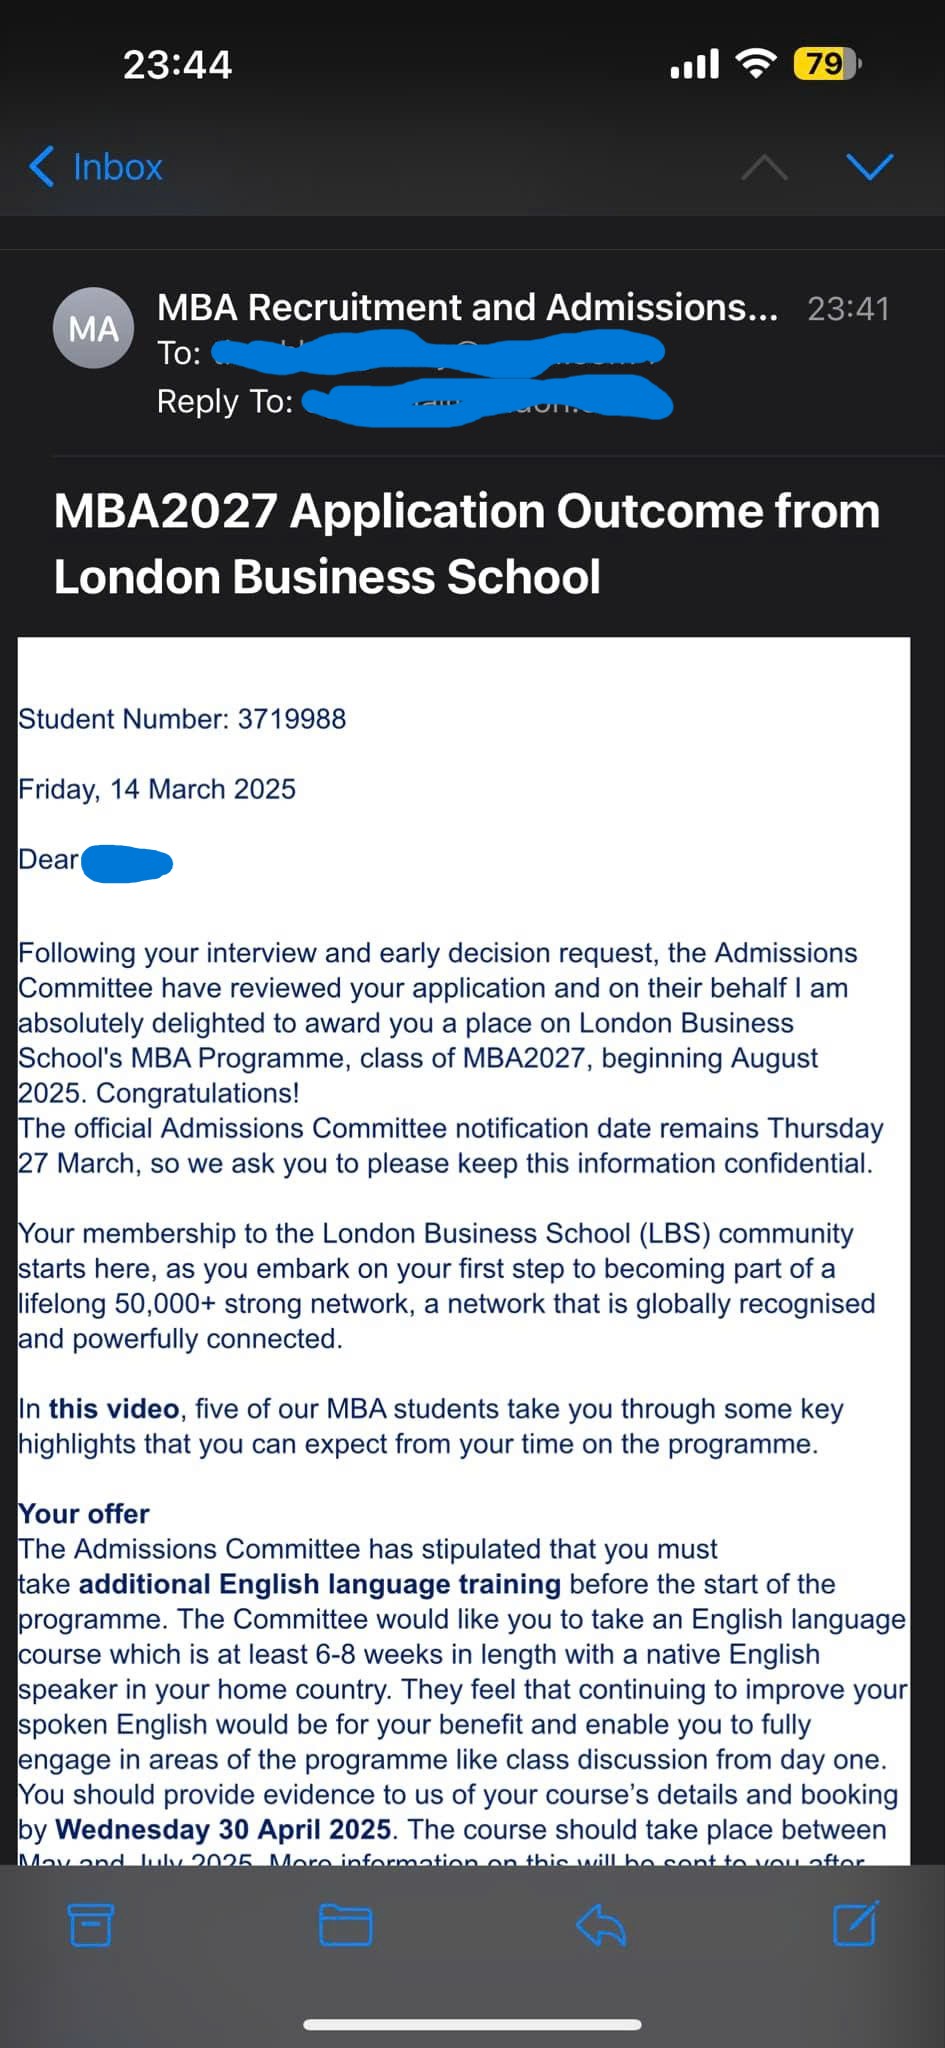Screen dimensions: 945x2048
Task: Tap the Wi-Fi status icon
Action: click(x=755, y=64)
